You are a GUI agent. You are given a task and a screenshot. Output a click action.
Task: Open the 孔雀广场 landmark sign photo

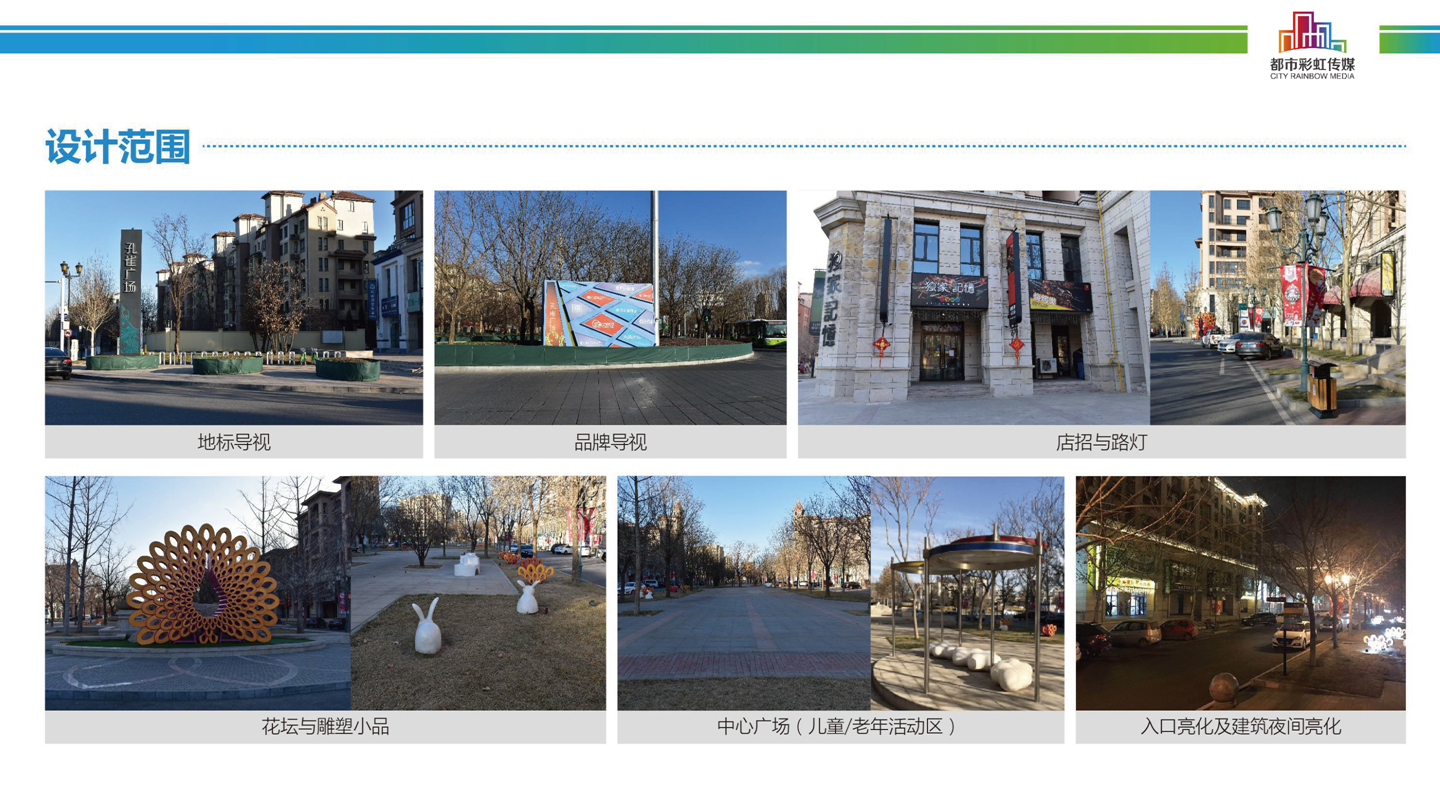tap(233, 307)
